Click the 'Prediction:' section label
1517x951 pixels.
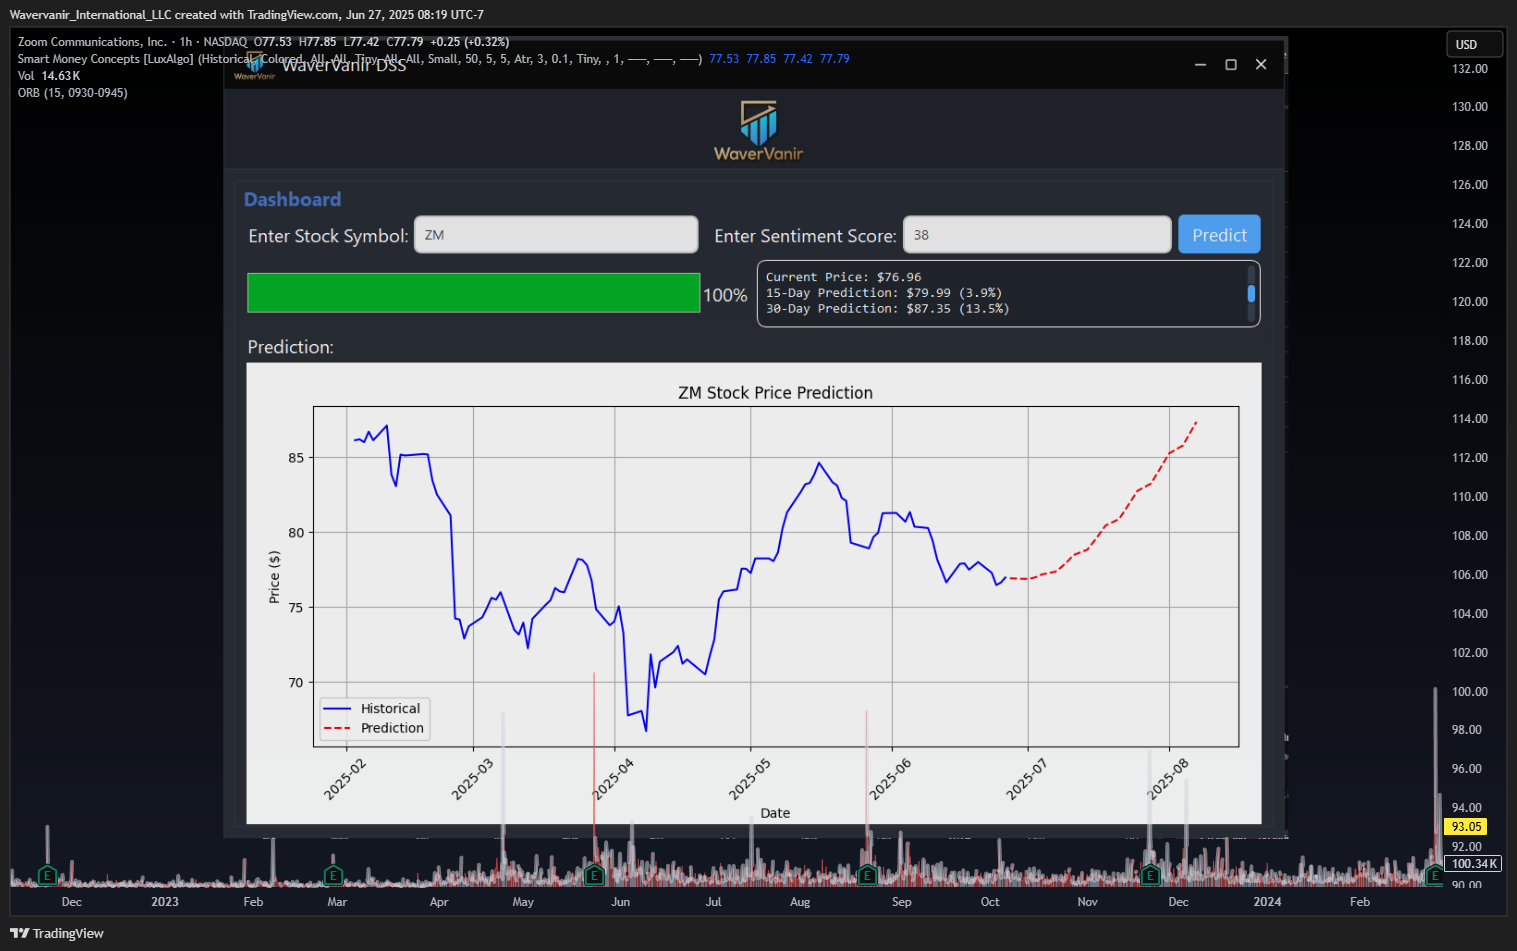click(x=291, y=347)
